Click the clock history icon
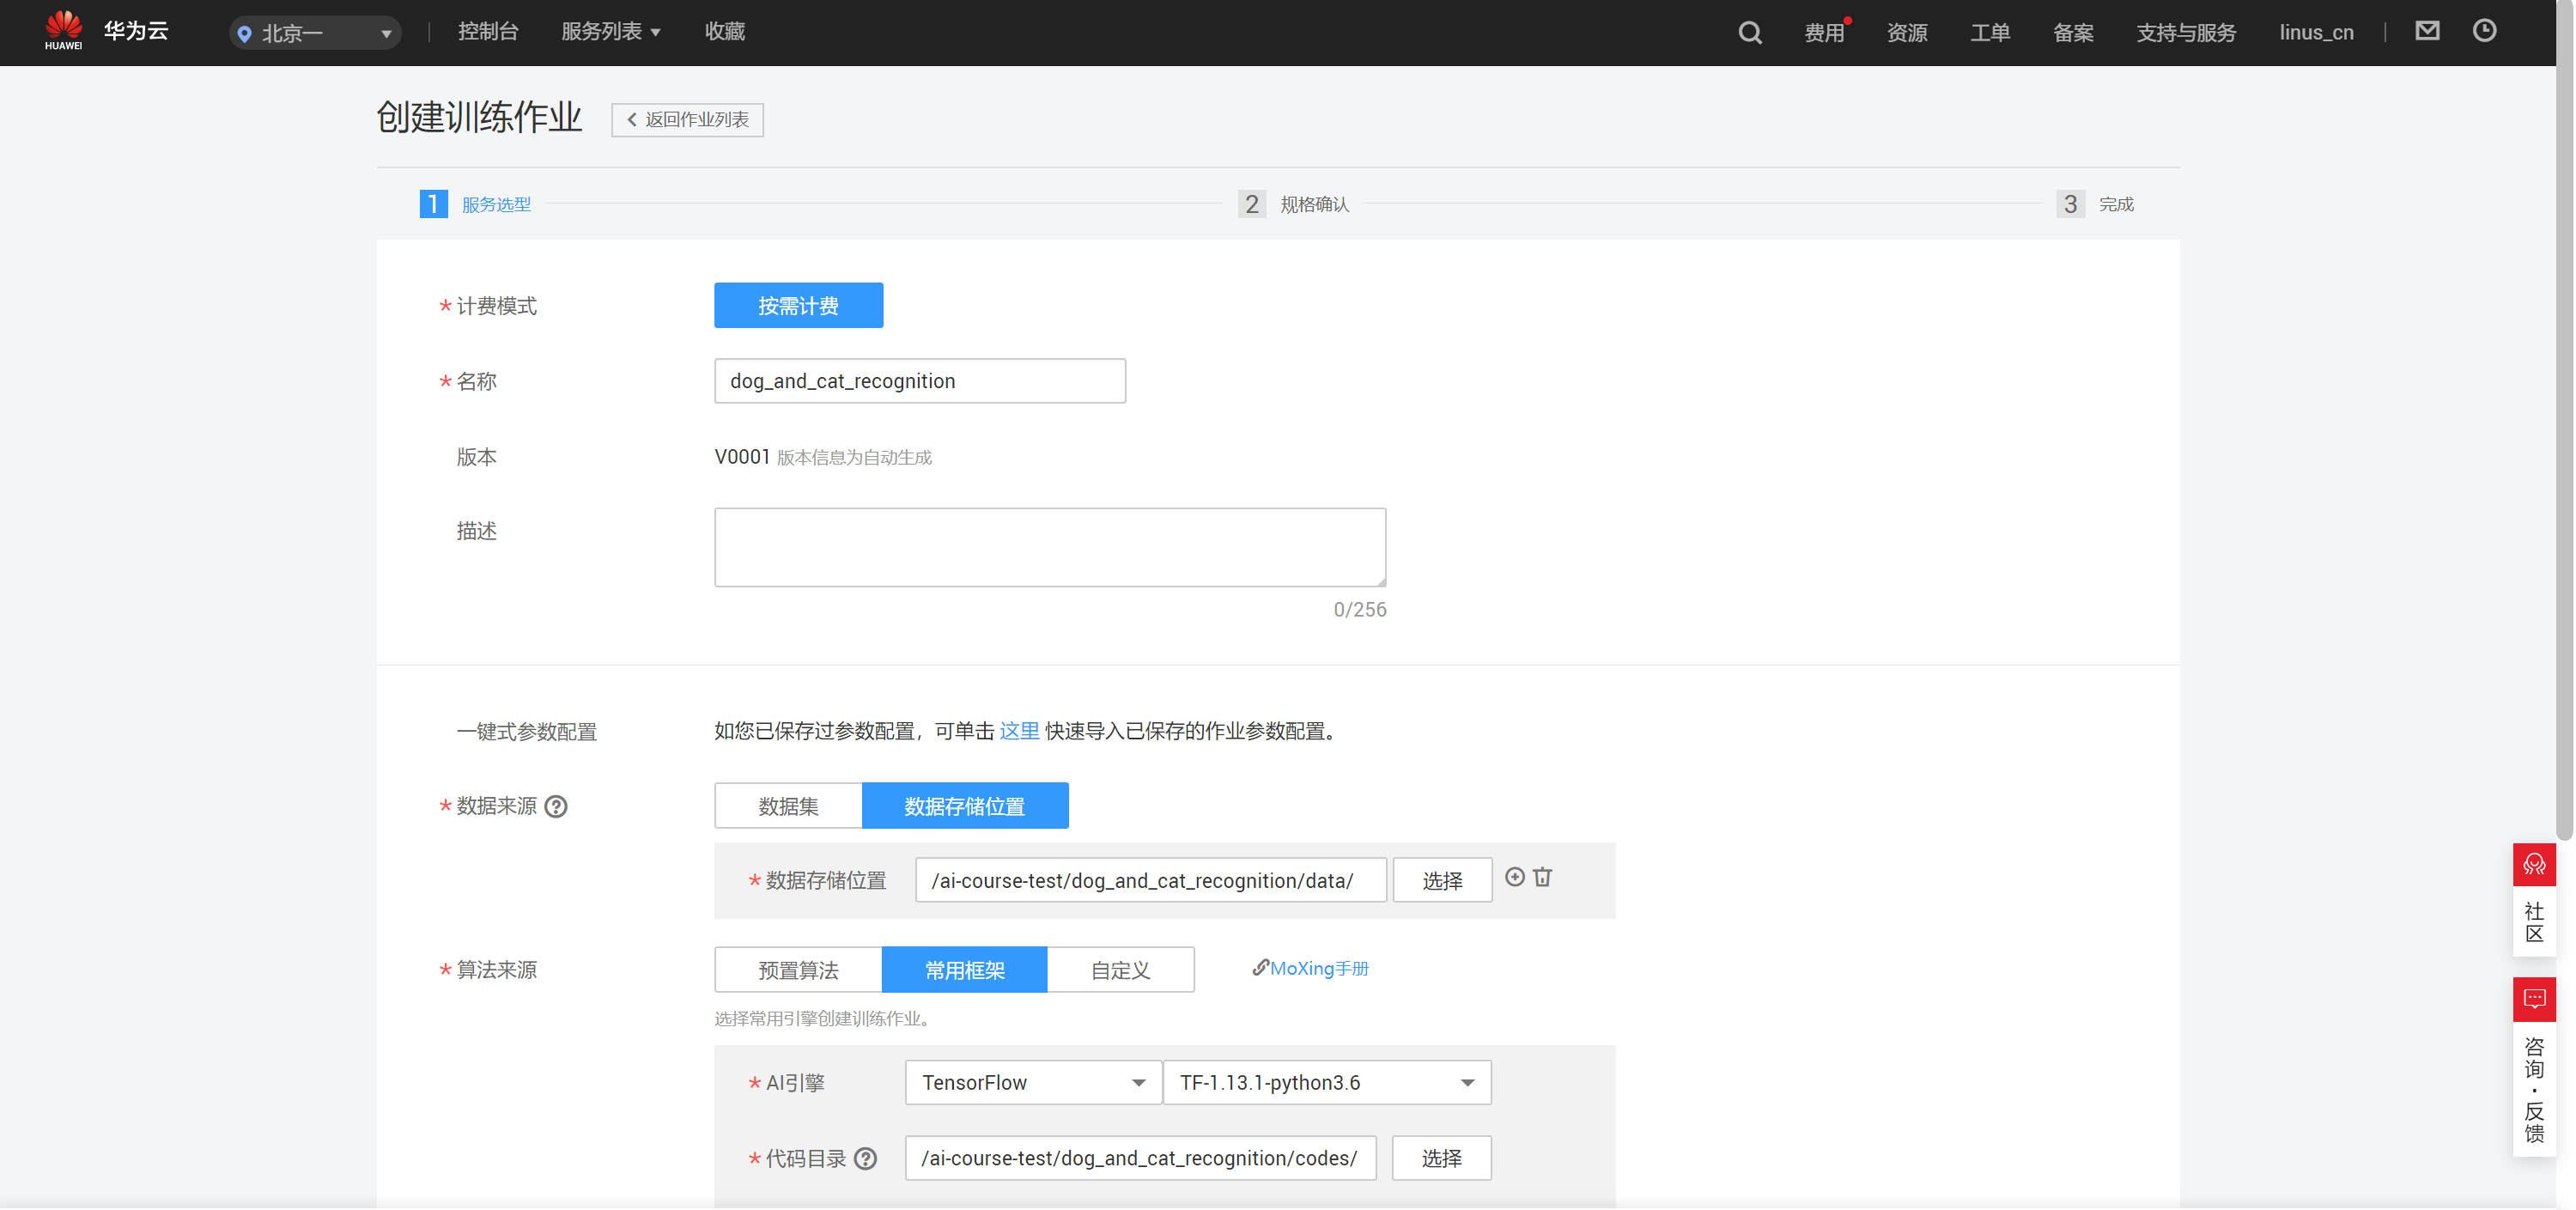The image size is (2576, 1210). point(2484,31)
